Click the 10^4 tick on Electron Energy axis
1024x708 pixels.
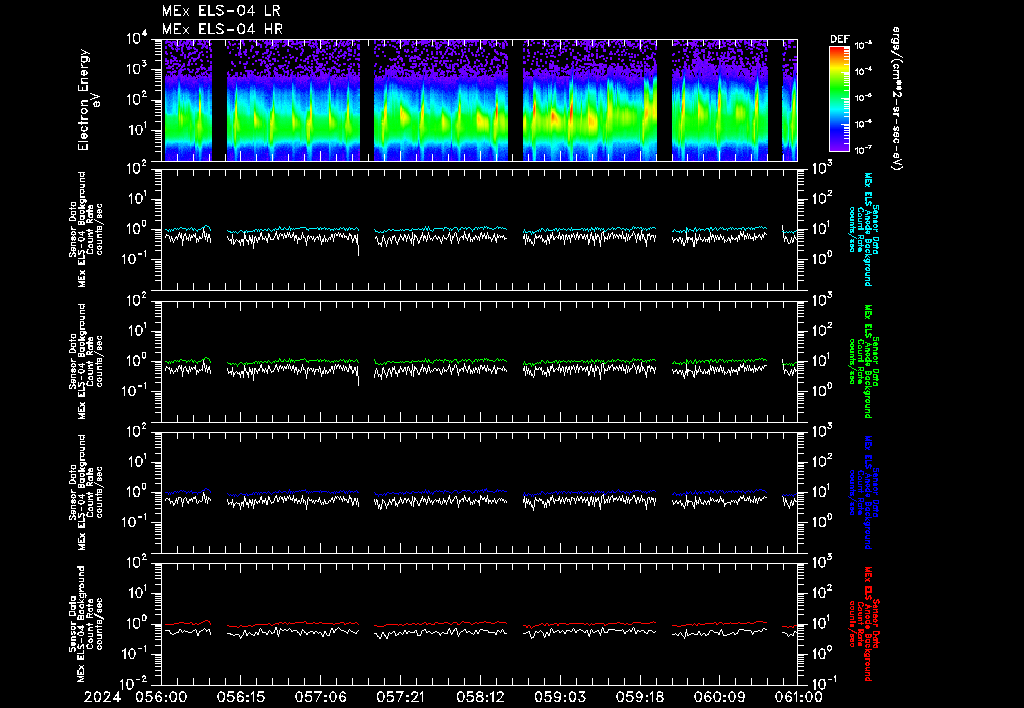[137, 39]
